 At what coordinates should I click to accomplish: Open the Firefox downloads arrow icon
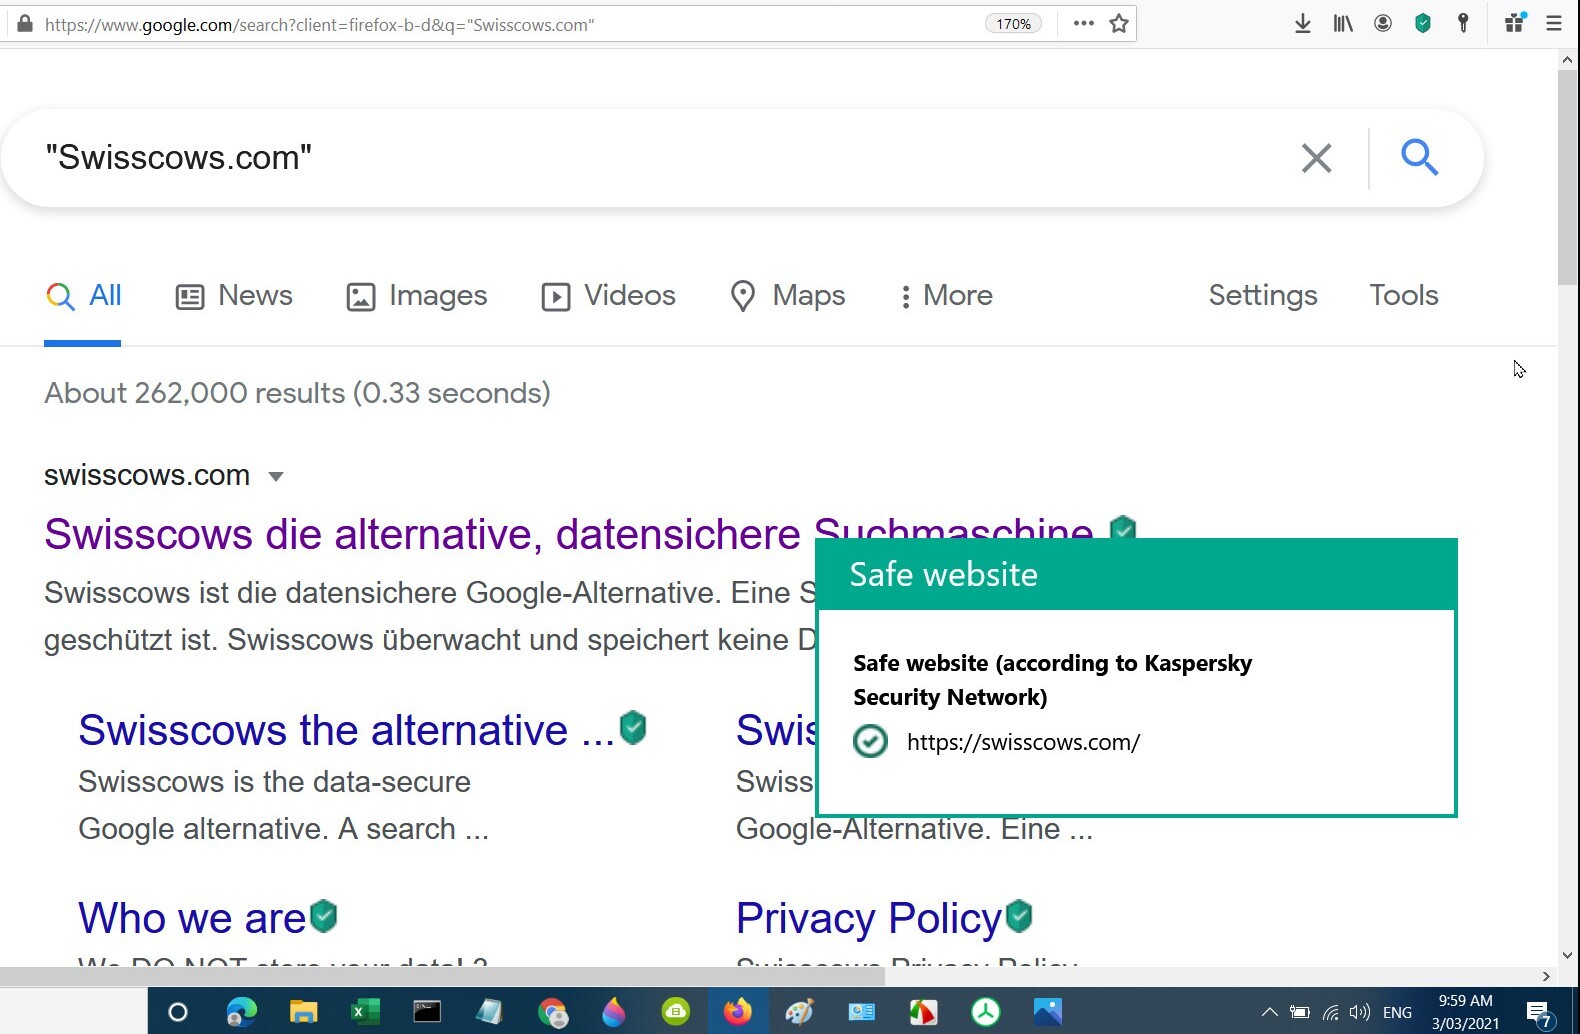click(1302, 24)
